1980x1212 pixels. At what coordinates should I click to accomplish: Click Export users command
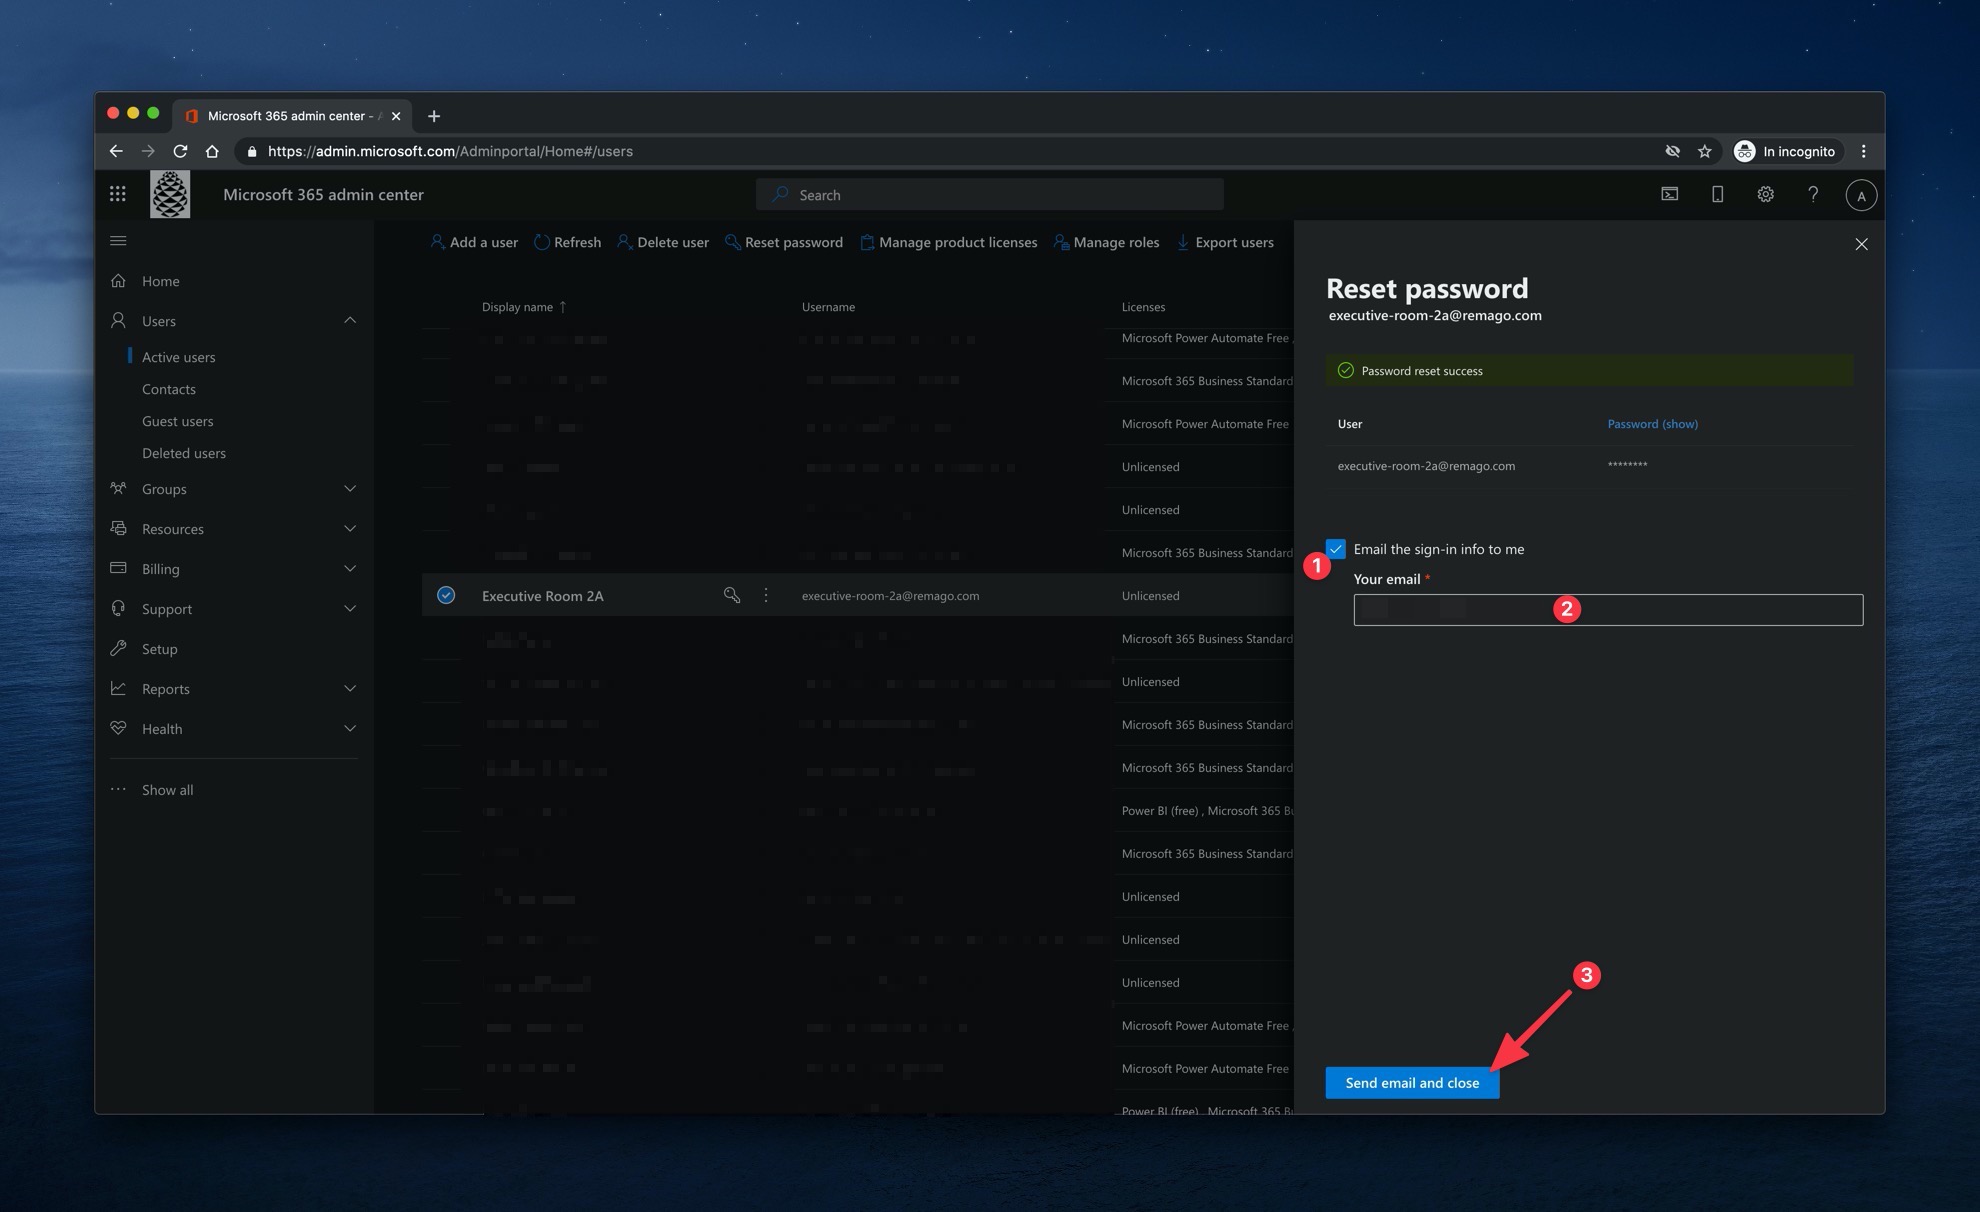click(x=1225, y=242)
